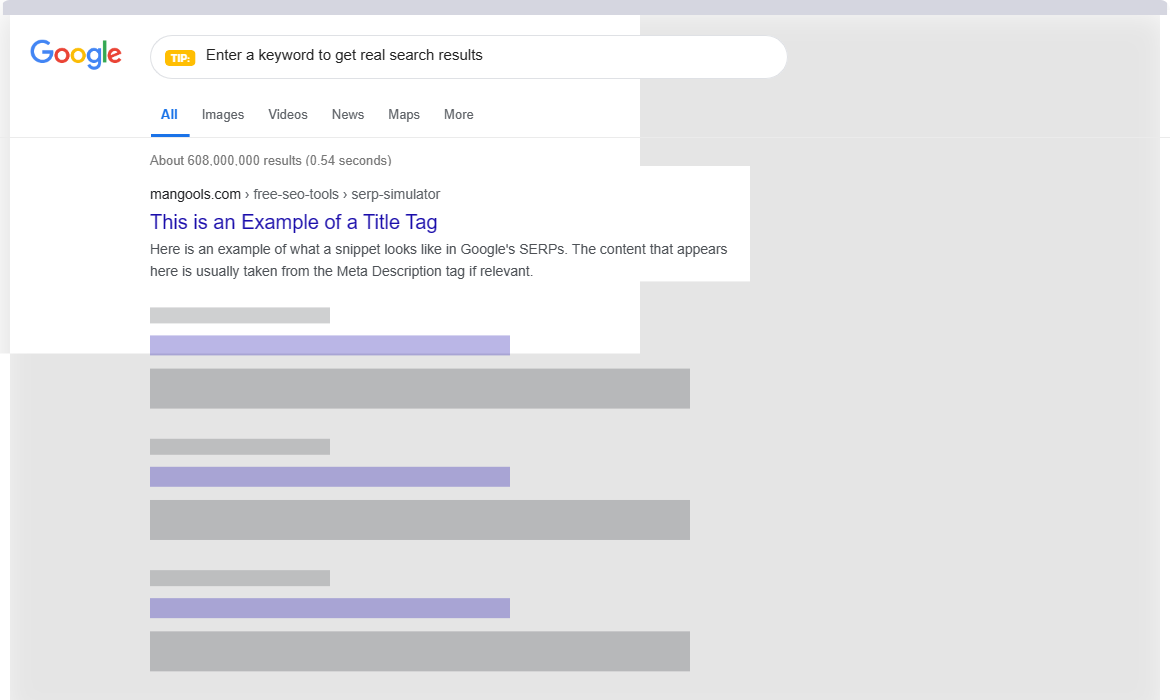Open the More menu tab
The width and height of the screenshot is (1170, 700).
click(x=459, y=115)
